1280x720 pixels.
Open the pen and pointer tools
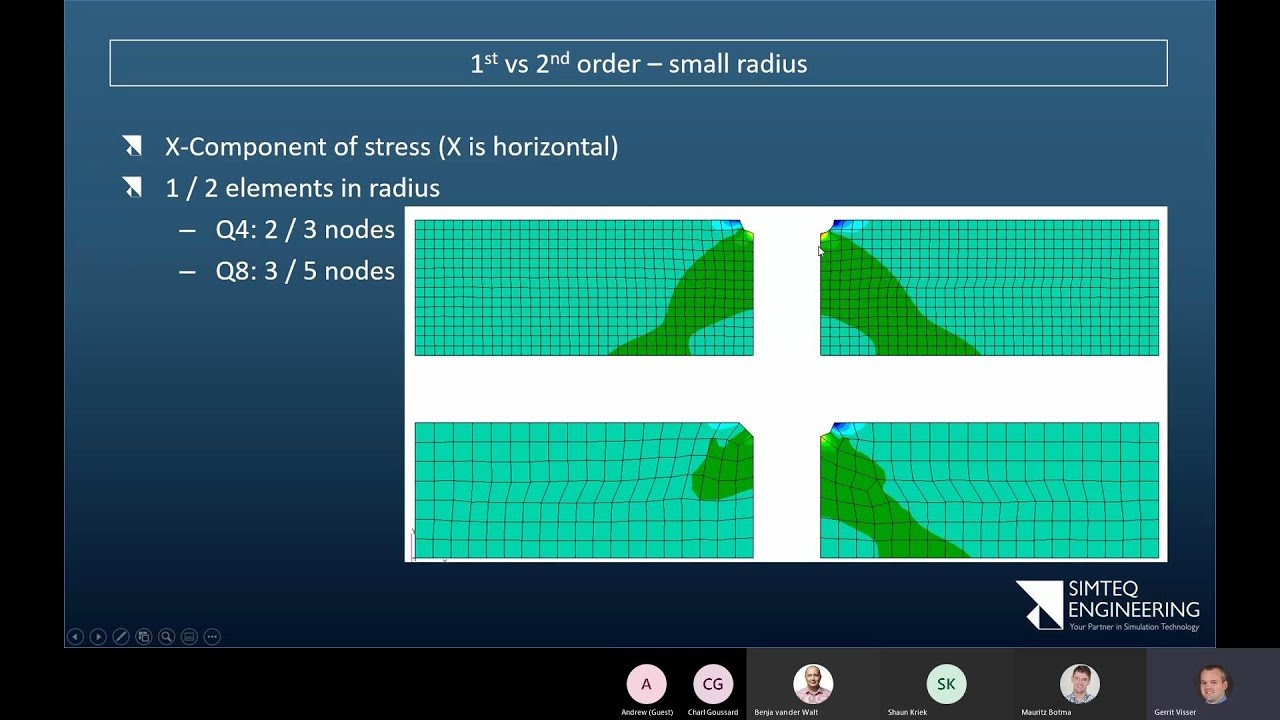click(x=121, y=636)
